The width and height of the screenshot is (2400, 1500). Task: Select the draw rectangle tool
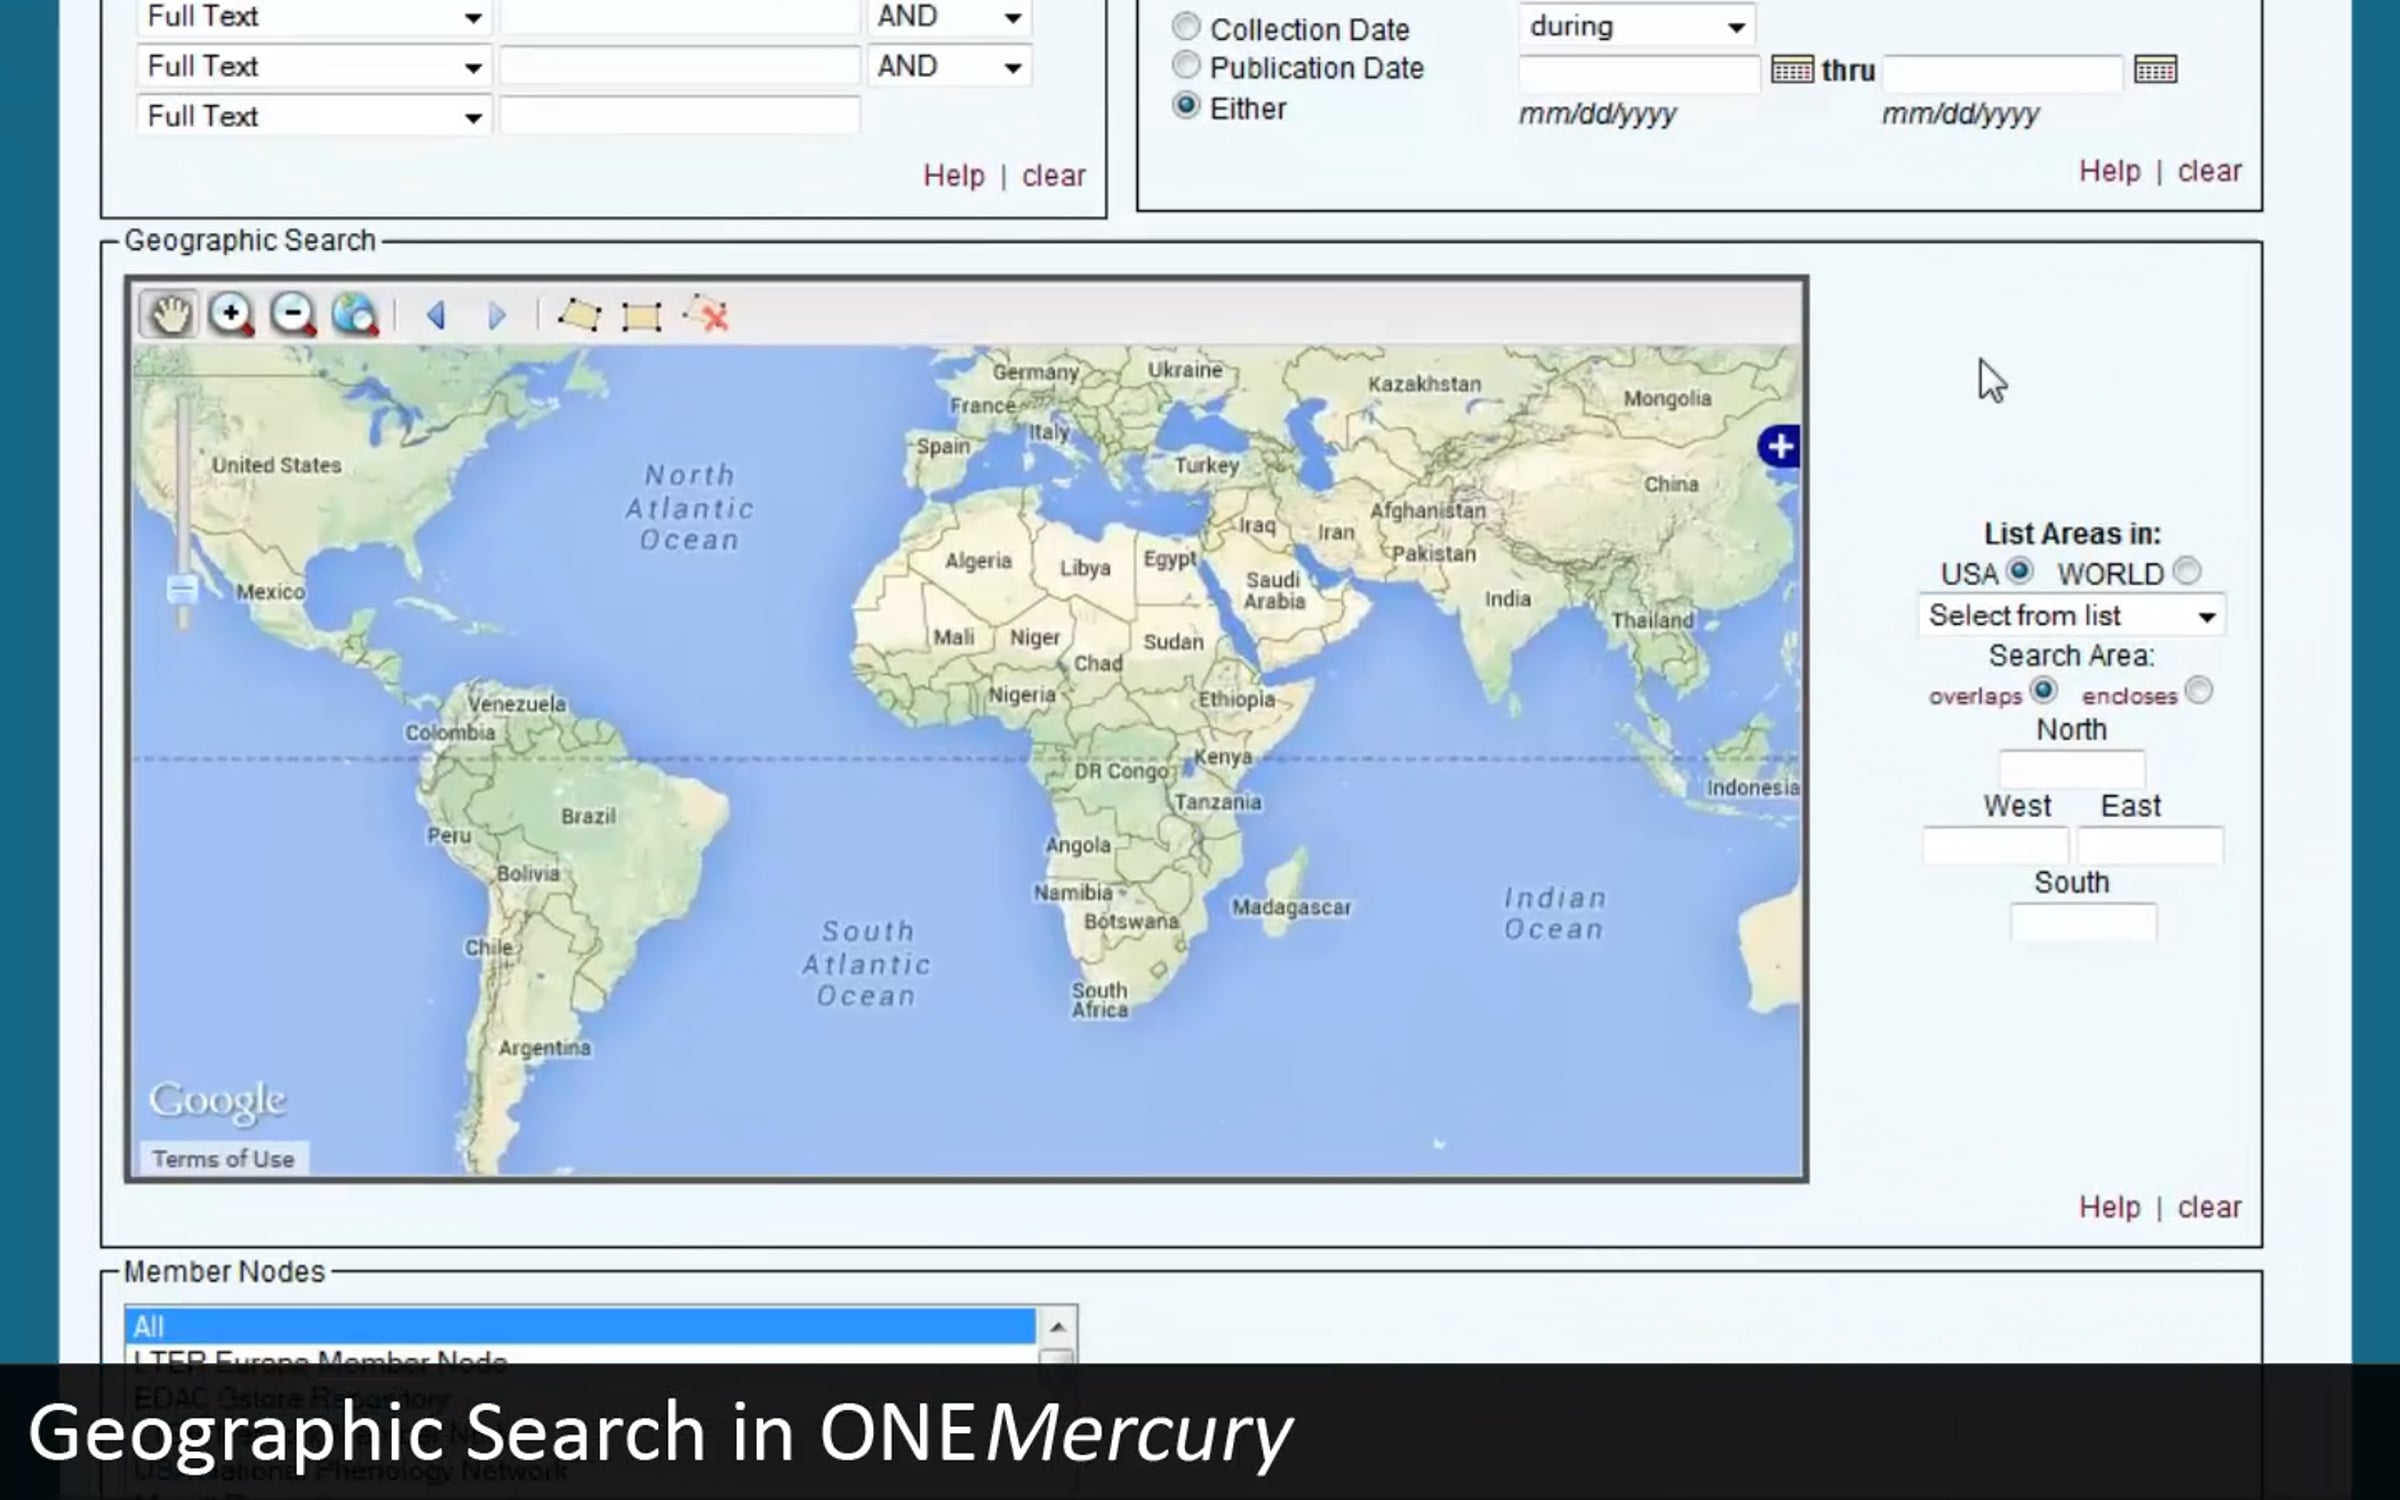(641, 316)
